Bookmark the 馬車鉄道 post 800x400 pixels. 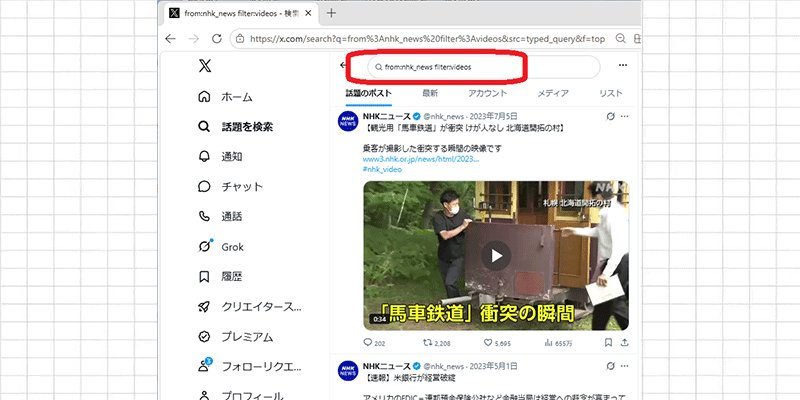tap(608, 342)
